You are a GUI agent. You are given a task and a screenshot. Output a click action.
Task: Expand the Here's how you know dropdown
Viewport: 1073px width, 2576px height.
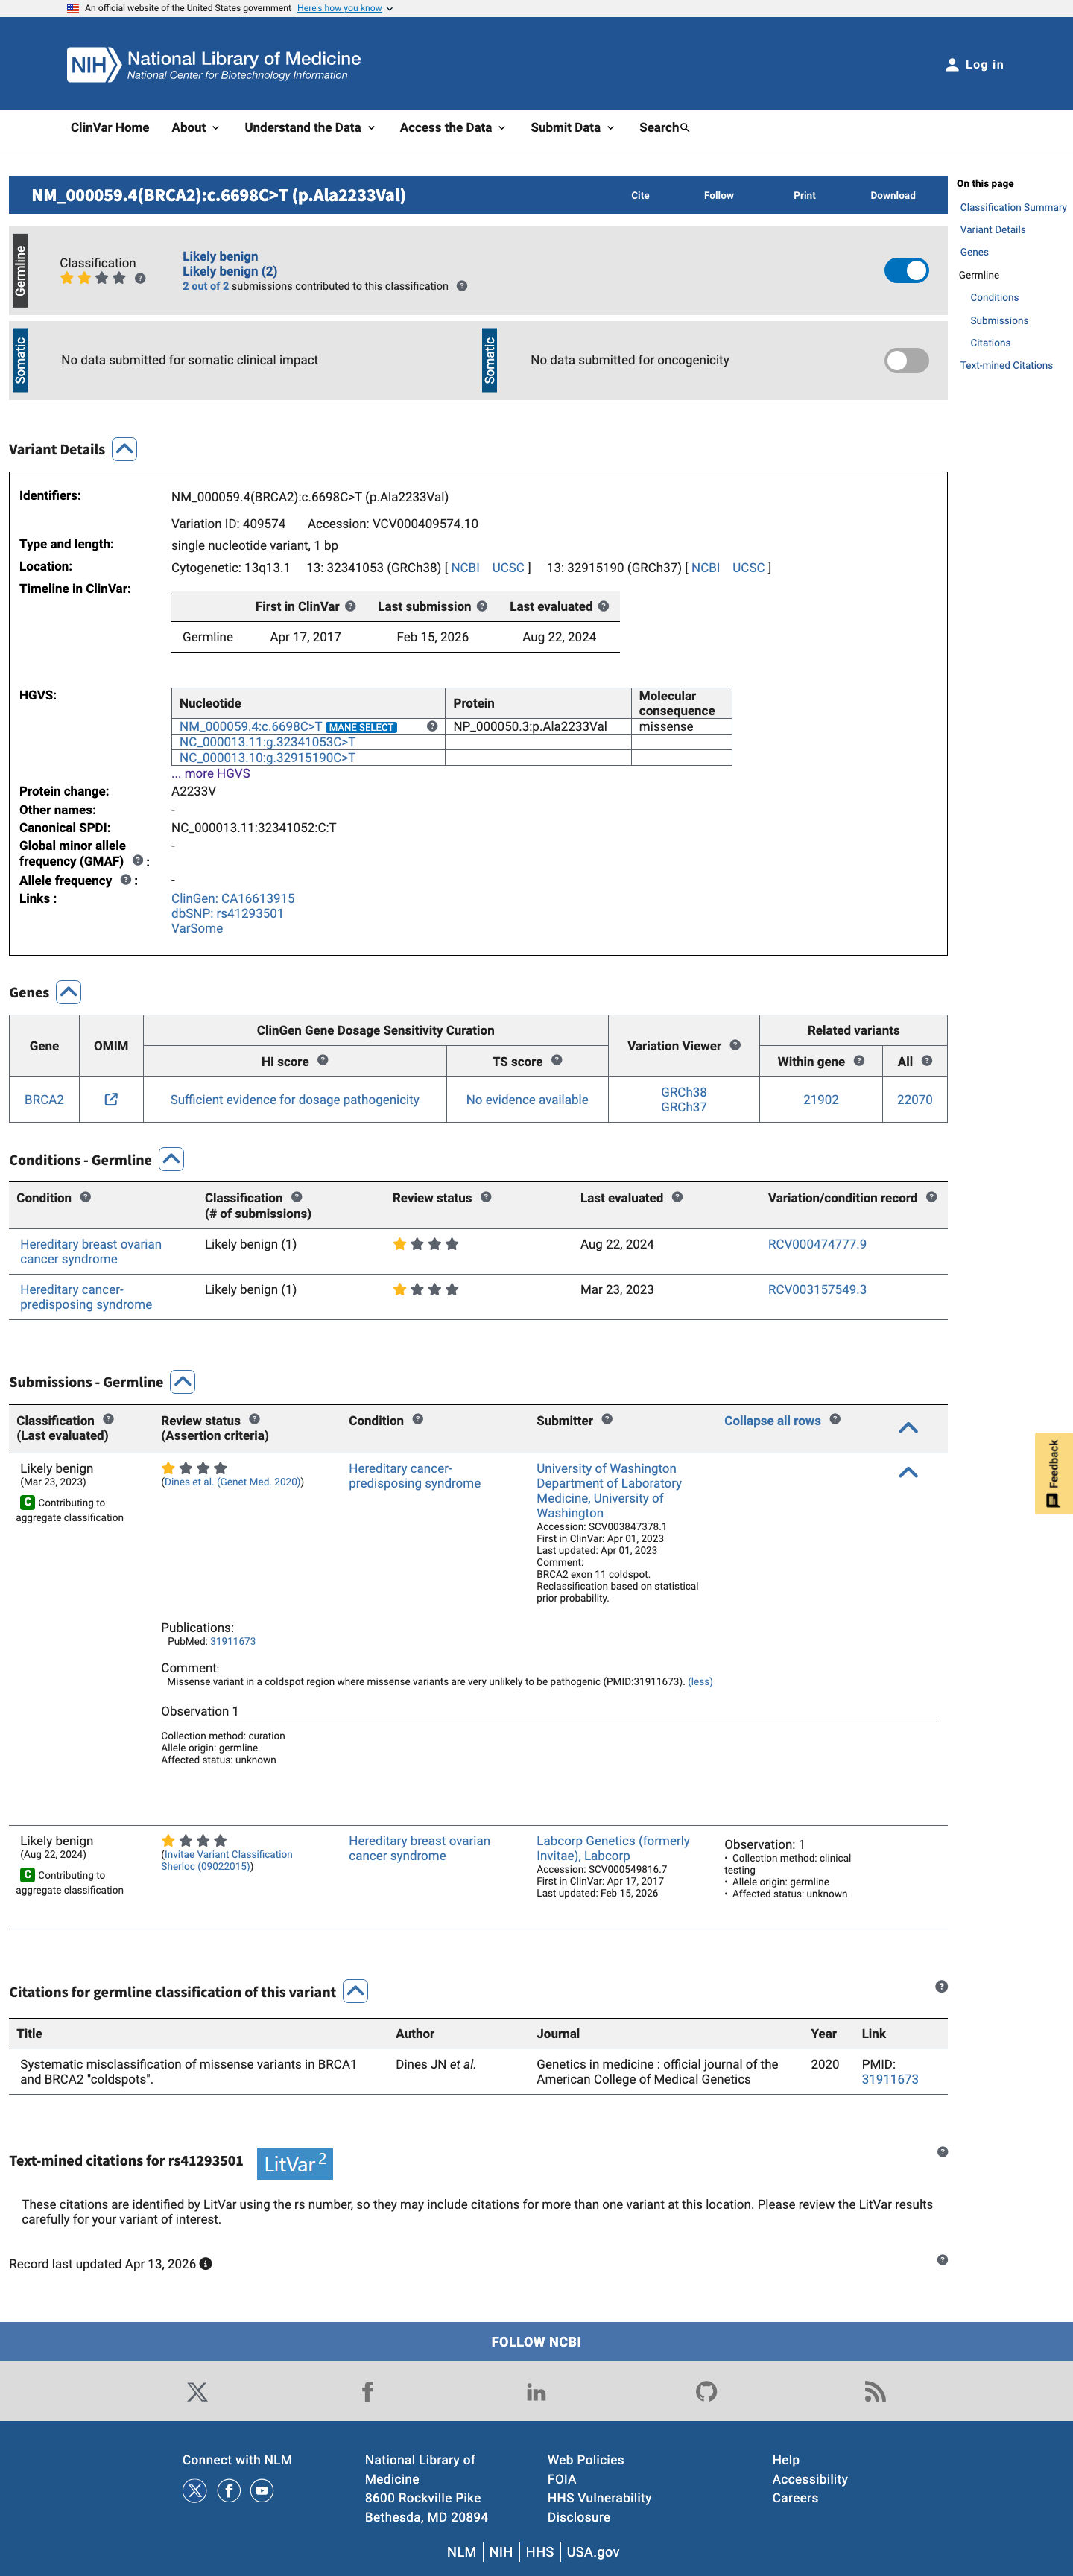345,8
